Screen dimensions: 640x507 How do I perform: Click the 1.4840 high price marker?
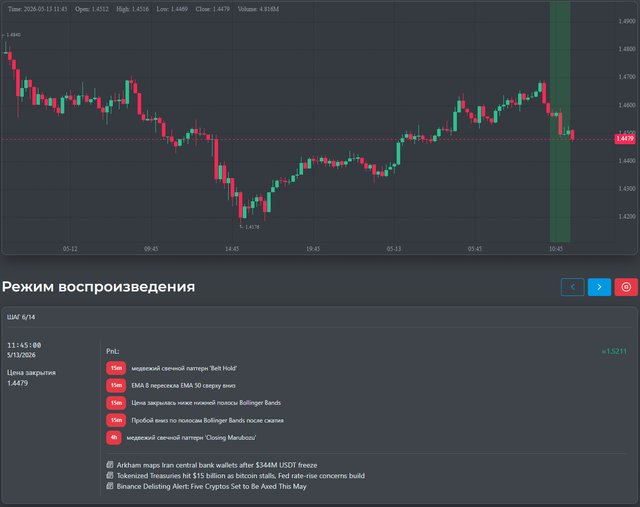(13, 35)
